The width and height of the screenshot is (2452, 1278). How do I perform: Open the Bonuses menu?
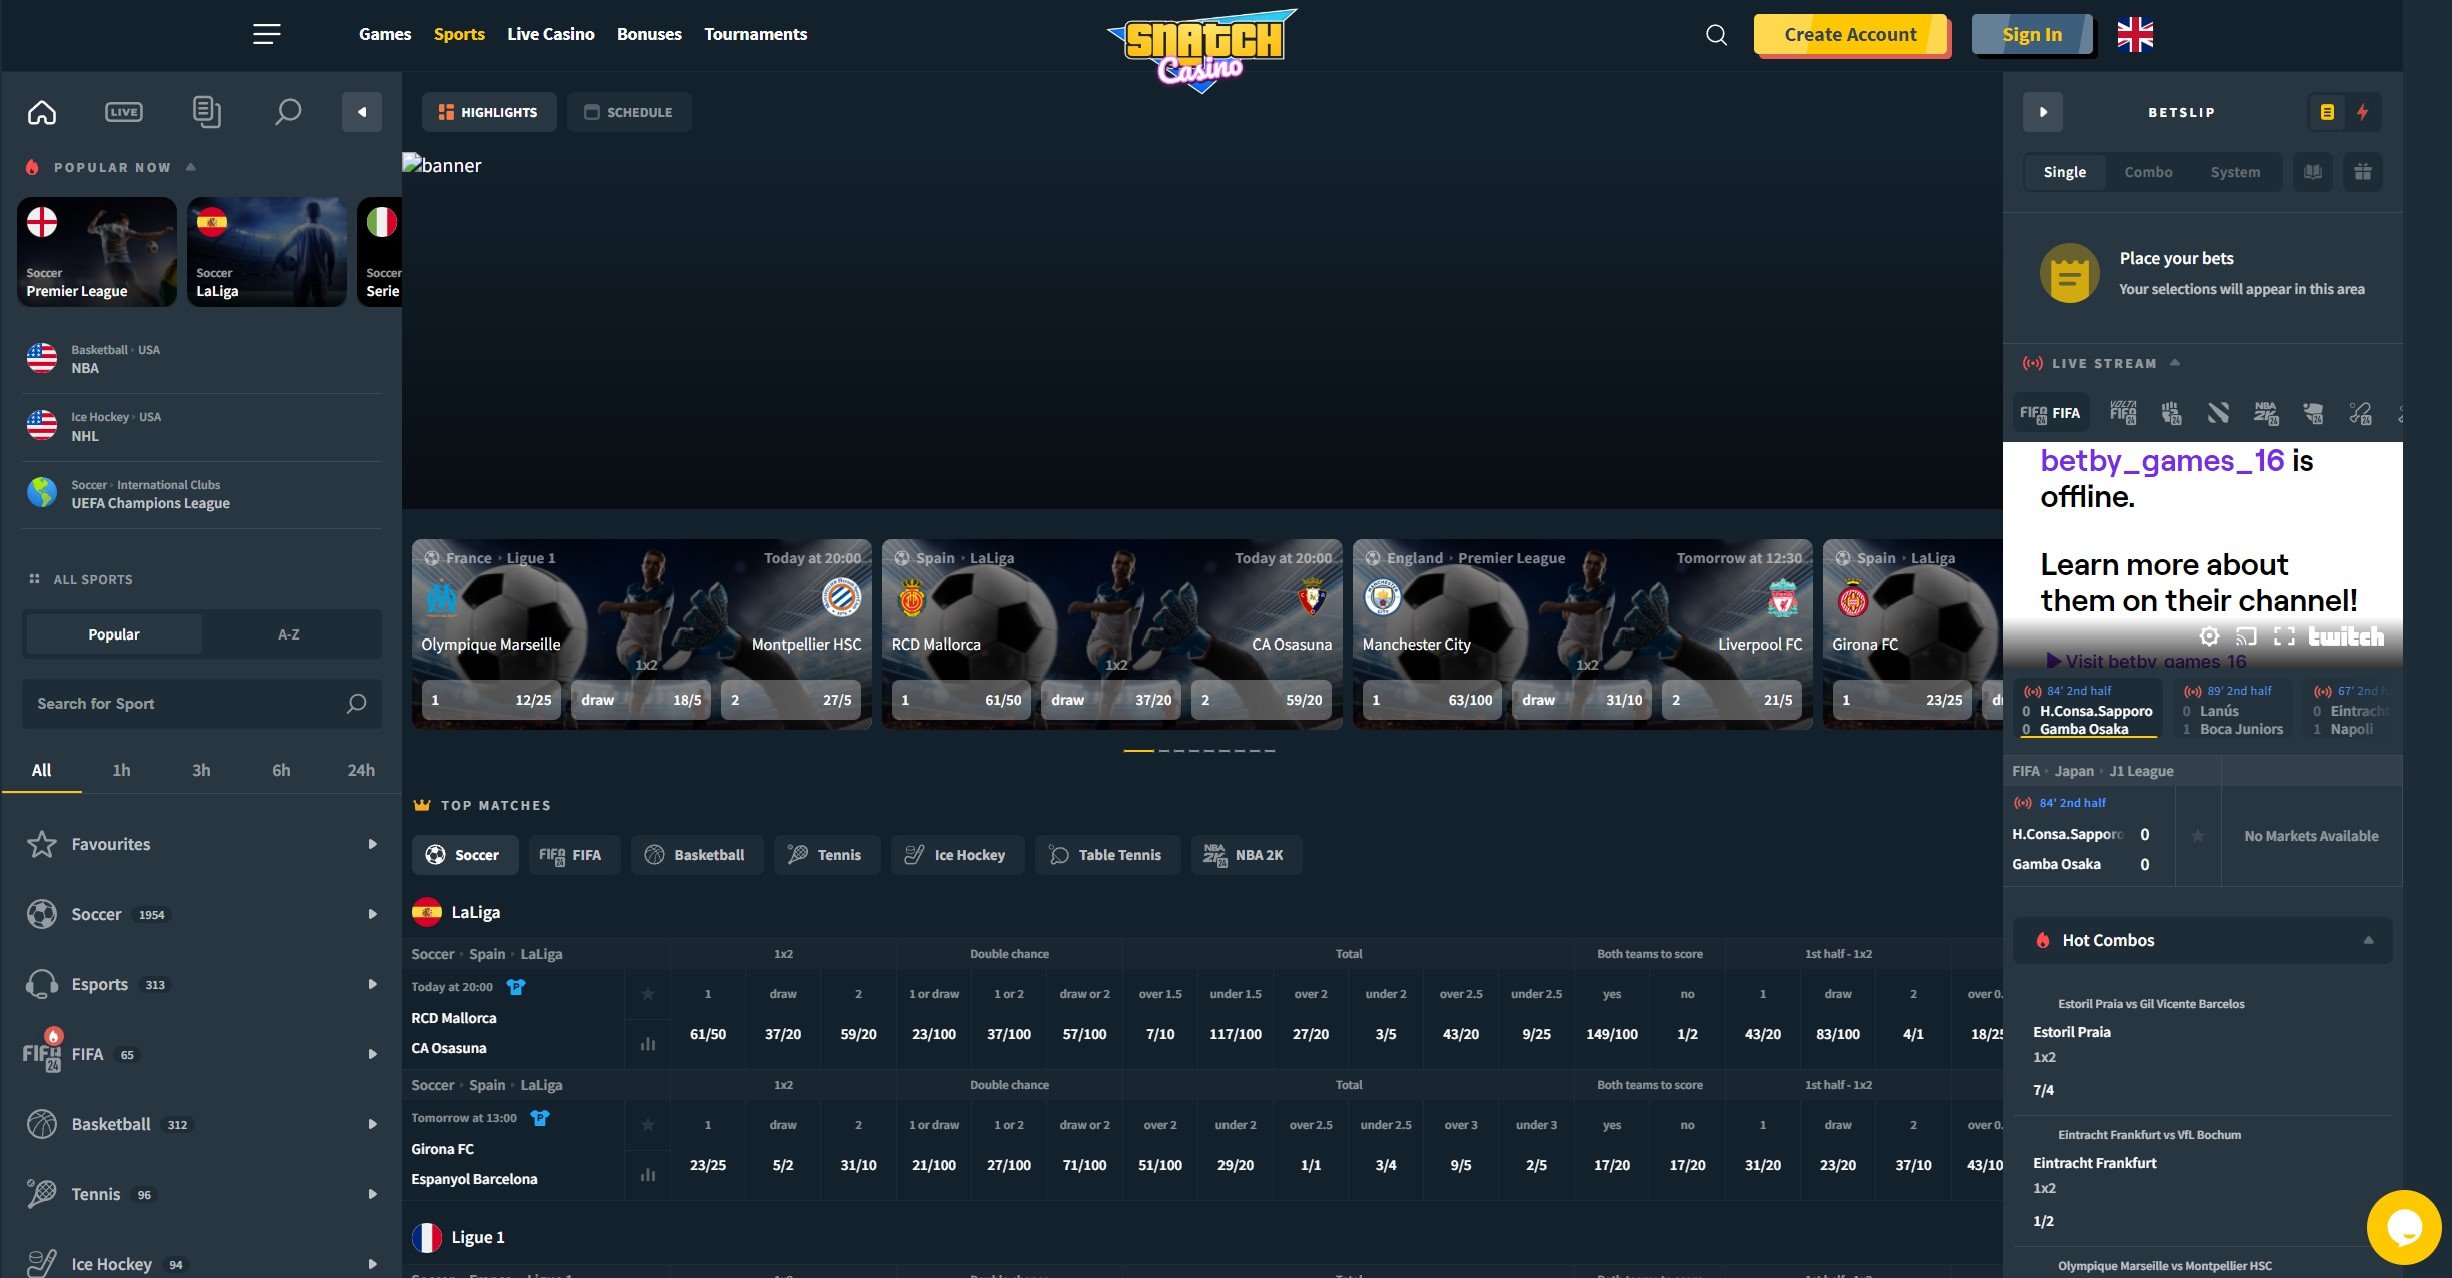pyautogui.click(x=649, y=34)
